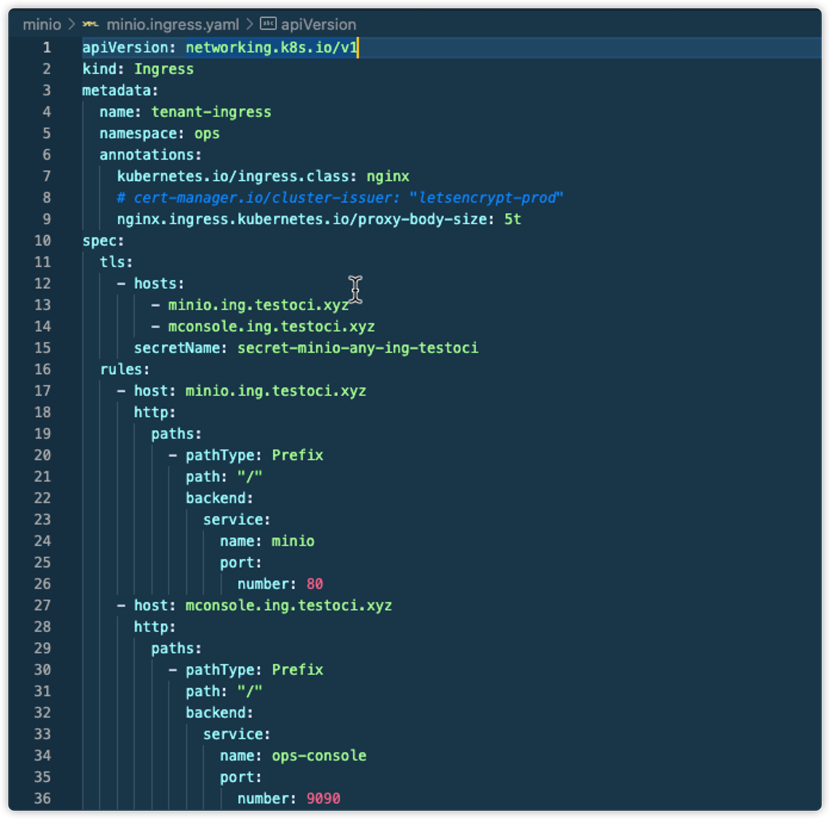Click the apiVersion symbol icon in breadcrumb
This screenshot has height=819, width=830.
[x=268, y=24]
